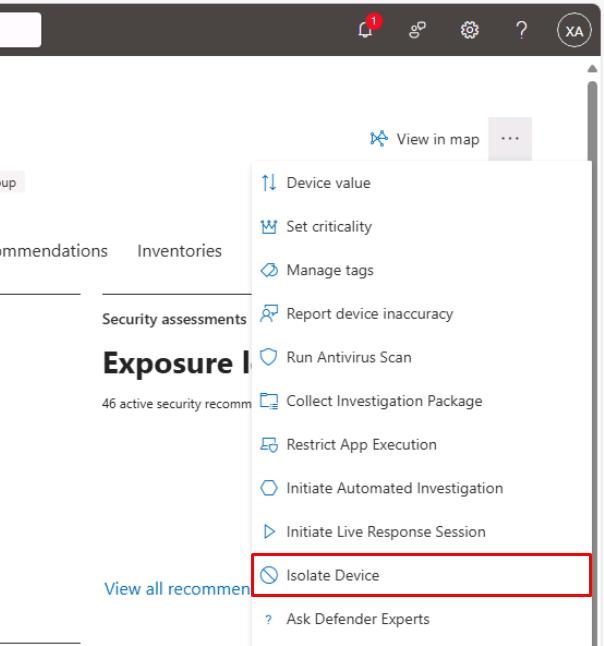Toggle the three-dot more actions menu
This screenshot has width=604, height=646.
[511, 139]
